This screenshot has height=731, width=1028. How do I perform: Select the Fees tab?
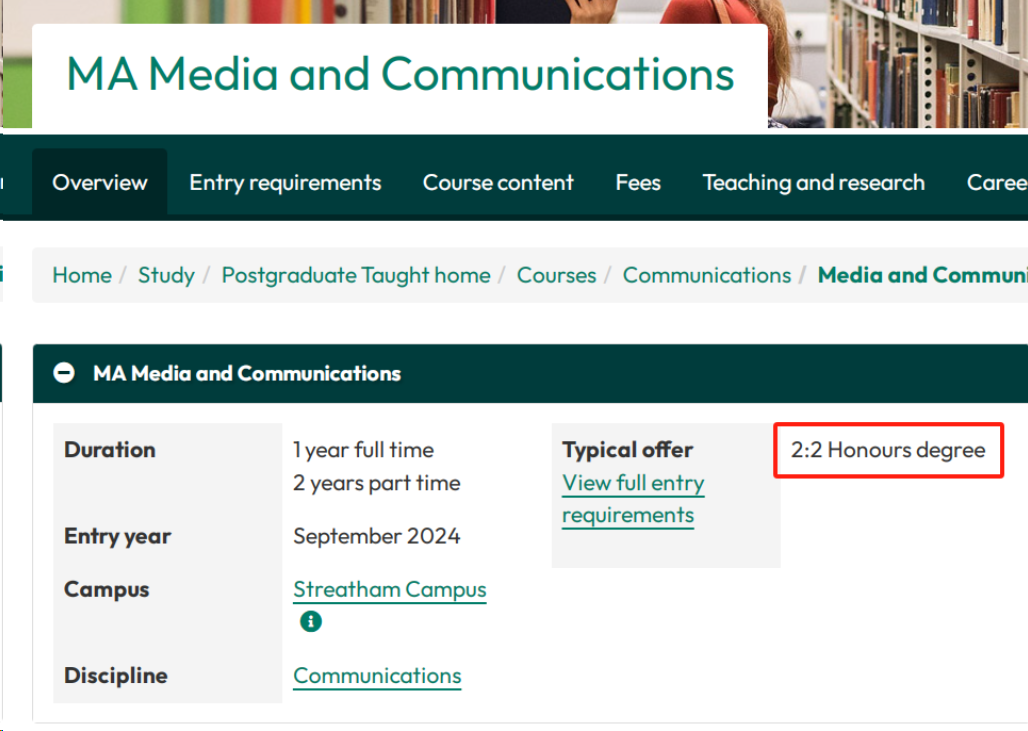(x=638, y=183)
